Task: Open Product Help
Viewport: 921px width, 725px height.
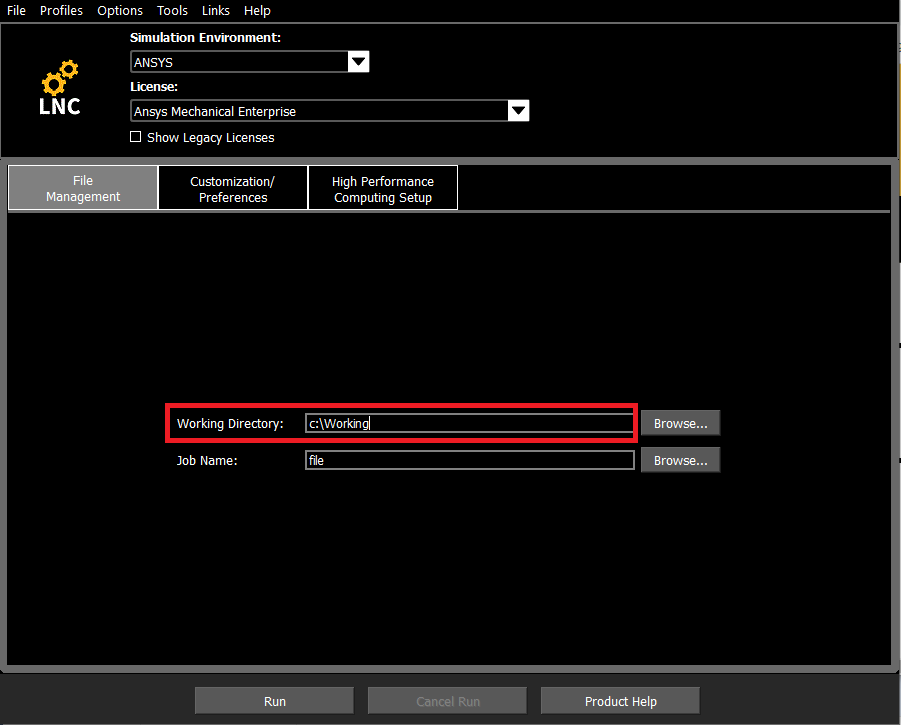Action: tap(620, 701)
